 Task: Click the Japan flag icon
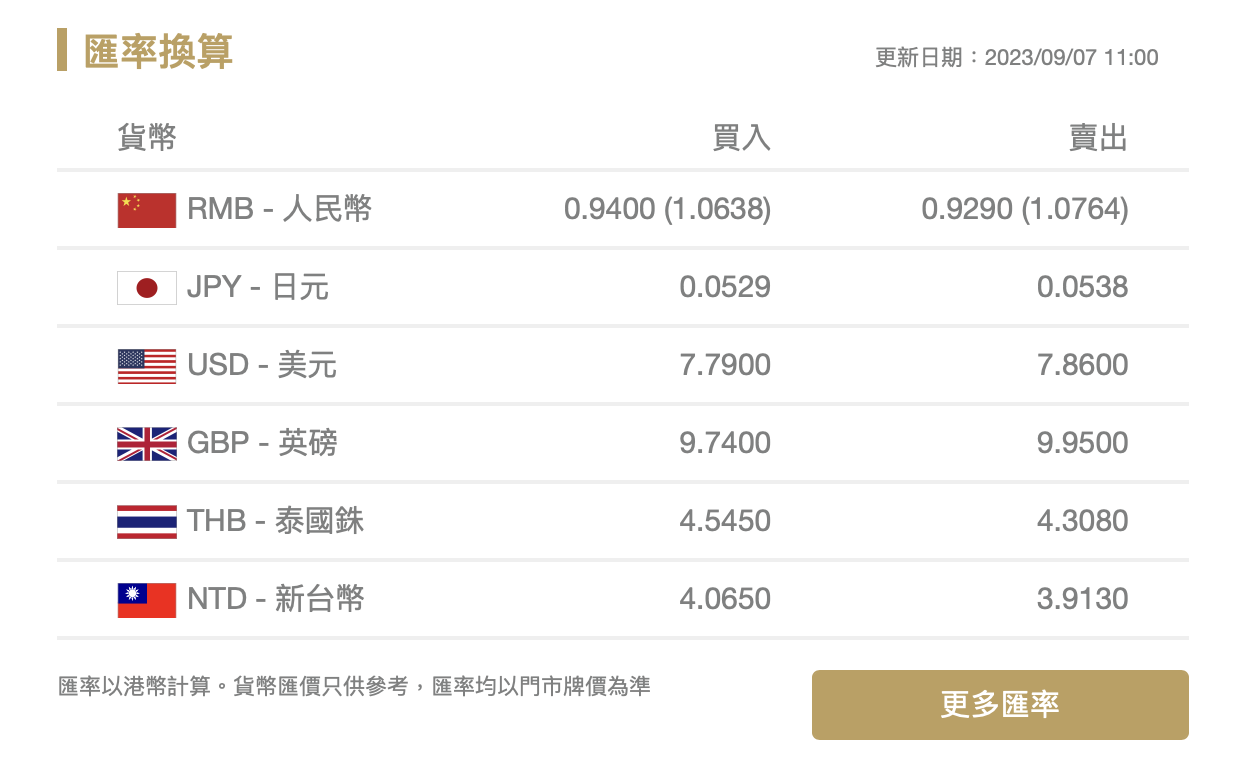[147, 288]
